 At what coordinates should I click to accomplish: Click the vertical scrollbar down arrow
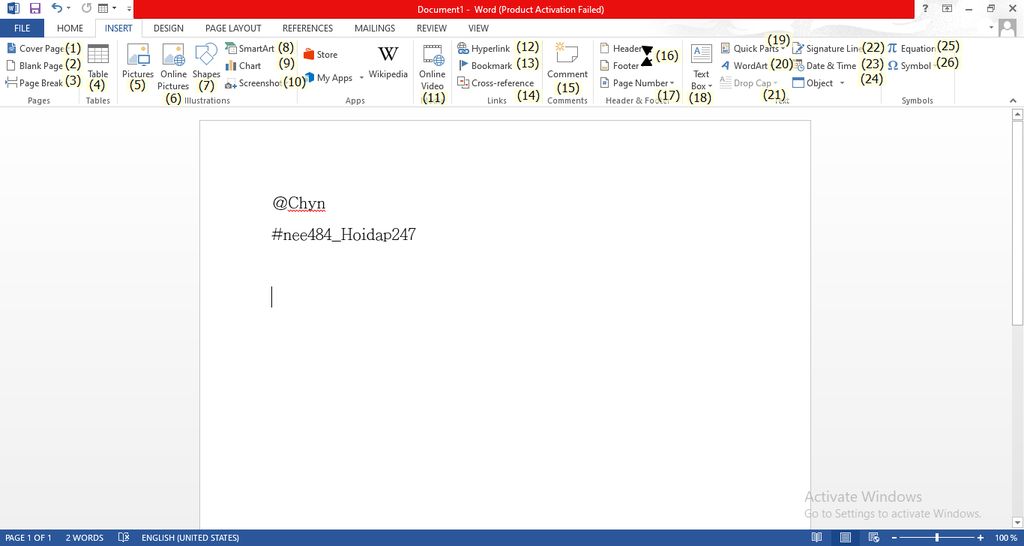click(1017, 523)
